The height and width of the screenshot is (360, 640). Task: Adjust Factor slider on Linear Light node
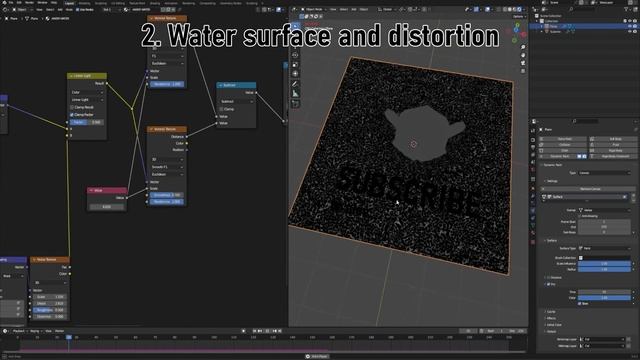87,122
